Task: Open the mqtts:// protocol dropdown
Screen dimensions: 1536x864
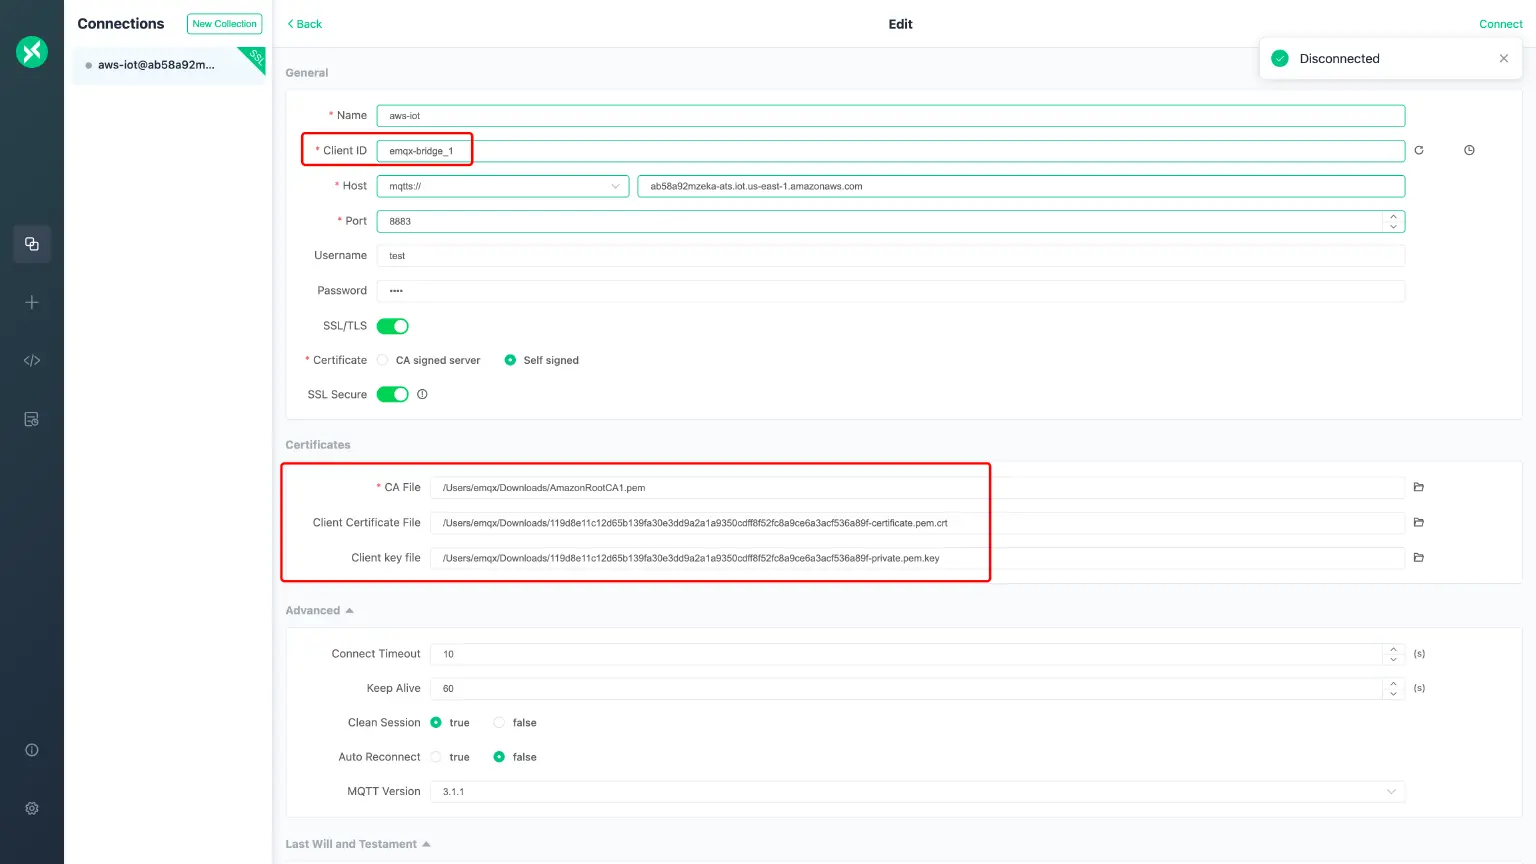Action: (614, 186)
